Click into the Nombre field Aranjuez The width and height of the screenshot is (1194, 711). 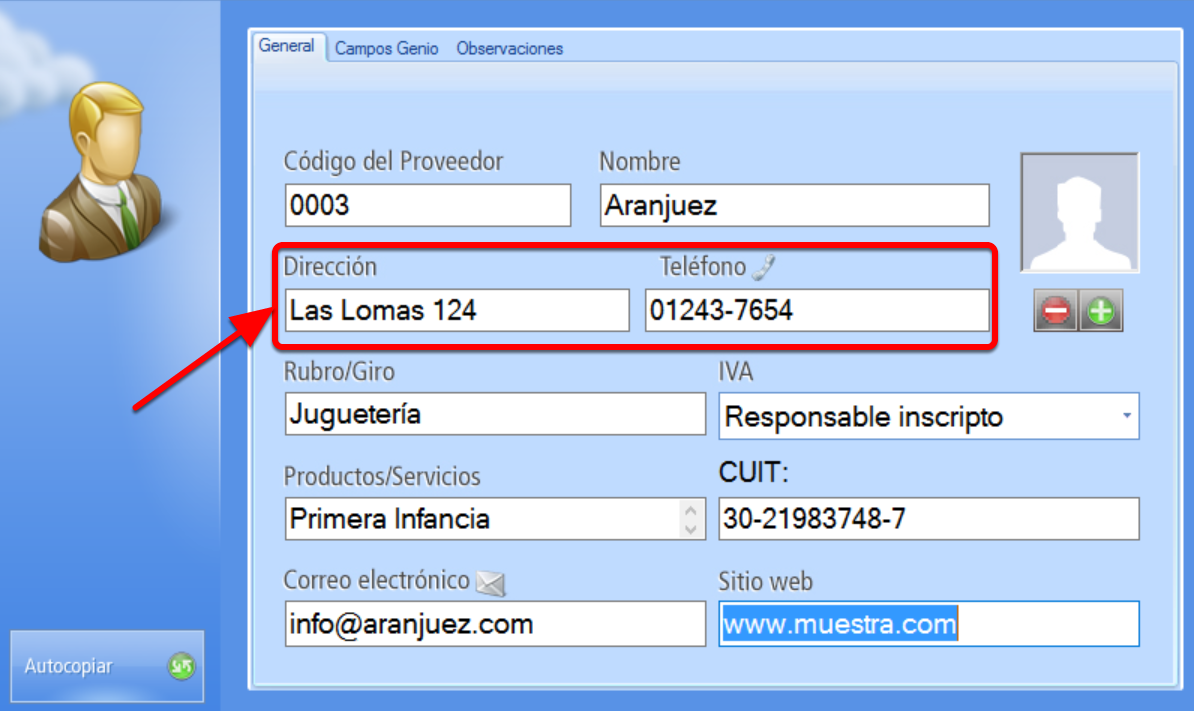(x=794, y=205)
